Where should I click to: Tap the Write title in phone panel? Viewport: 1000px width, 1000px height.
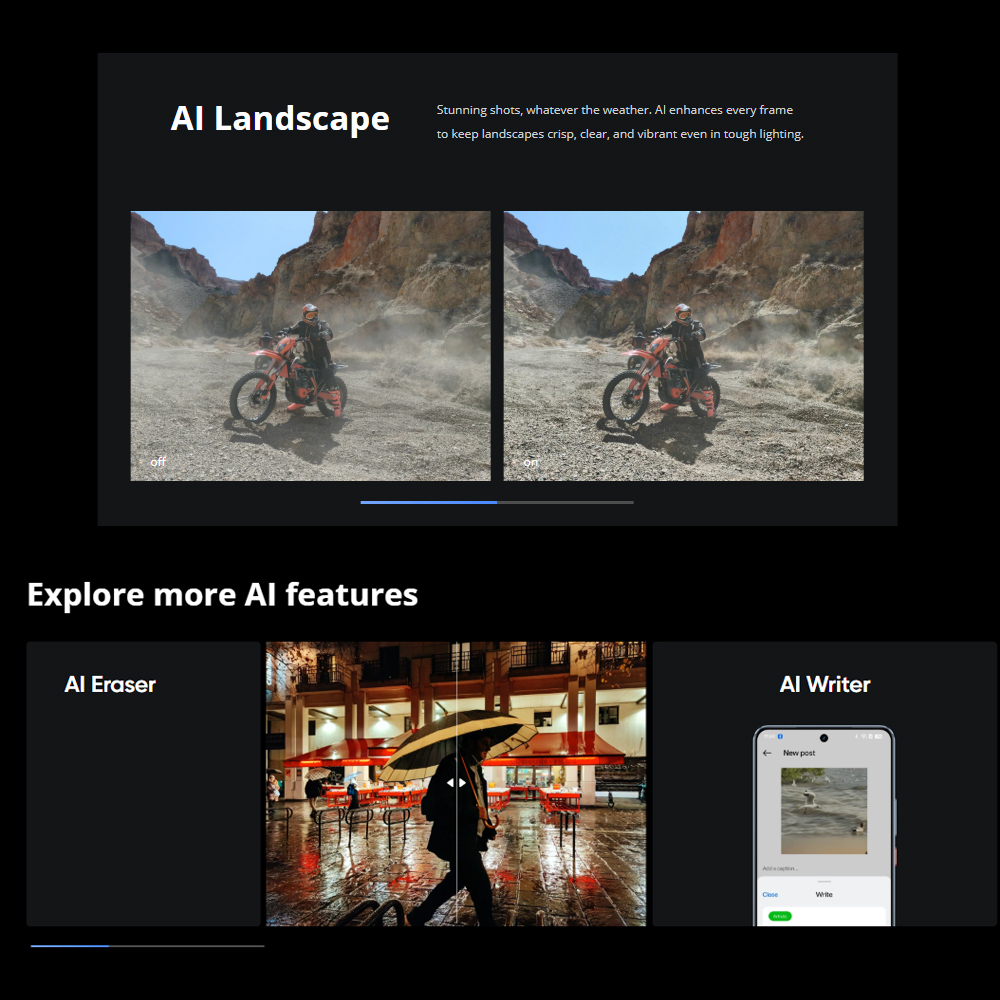click(x=824, y=894)
